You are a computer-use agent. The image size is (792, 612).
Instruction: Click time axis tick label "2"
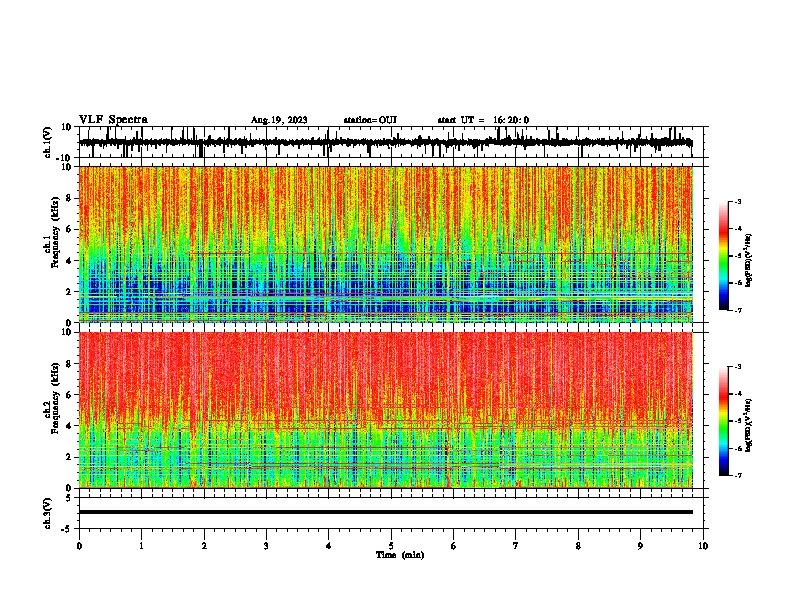pos(204,546)
